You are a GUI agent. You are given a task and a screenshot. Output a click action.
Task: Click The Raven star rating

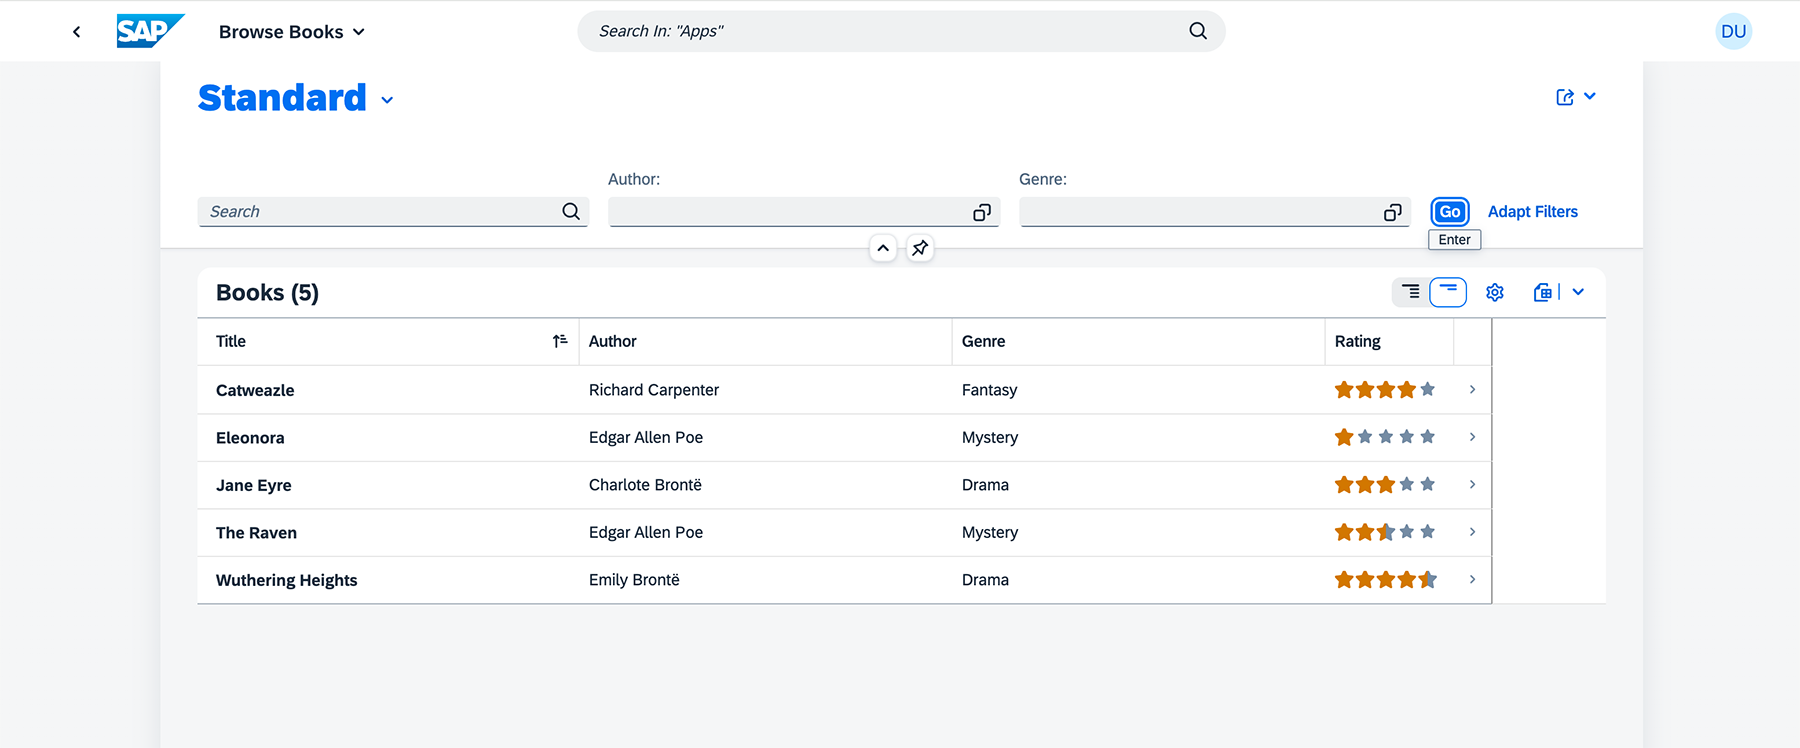(x=1385, y=532)
